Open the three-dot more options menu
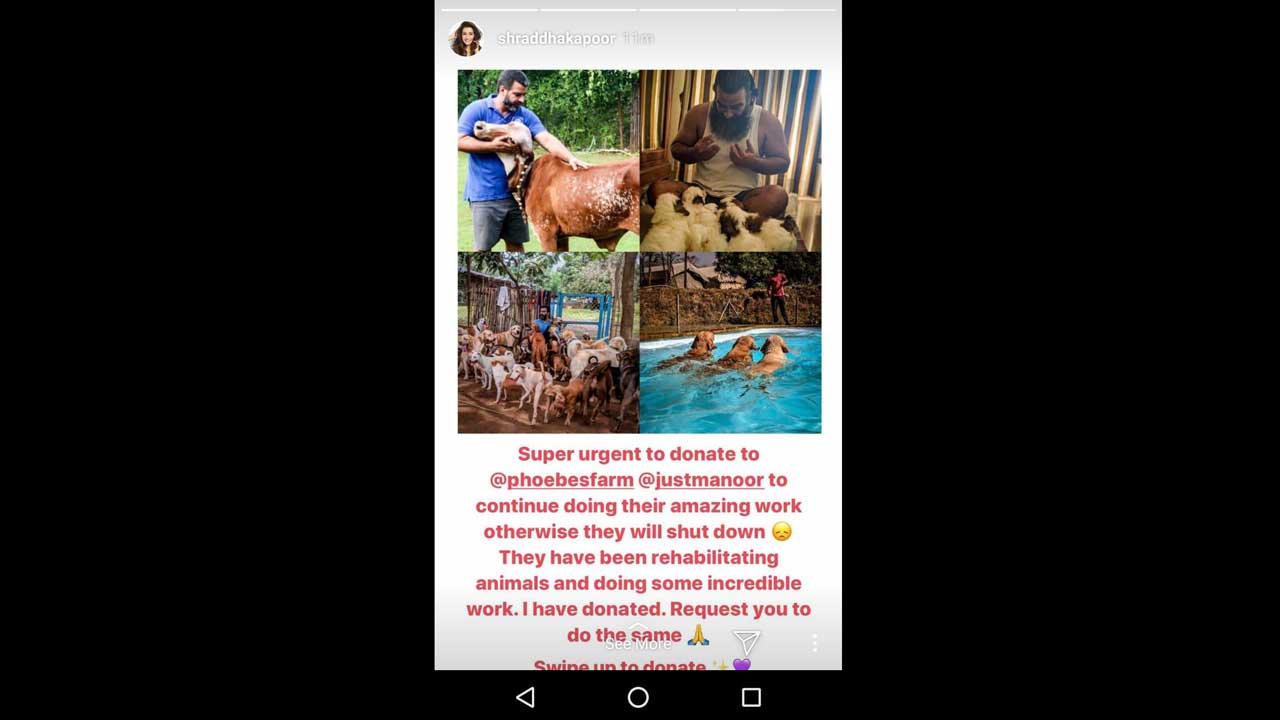1280x720 pixels. pos(815,642)
